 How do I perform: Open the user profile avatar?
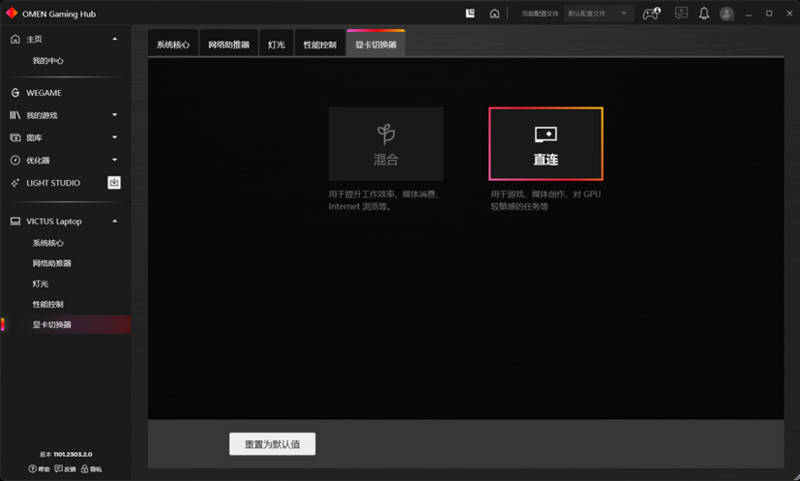click(x=727, y=14)
